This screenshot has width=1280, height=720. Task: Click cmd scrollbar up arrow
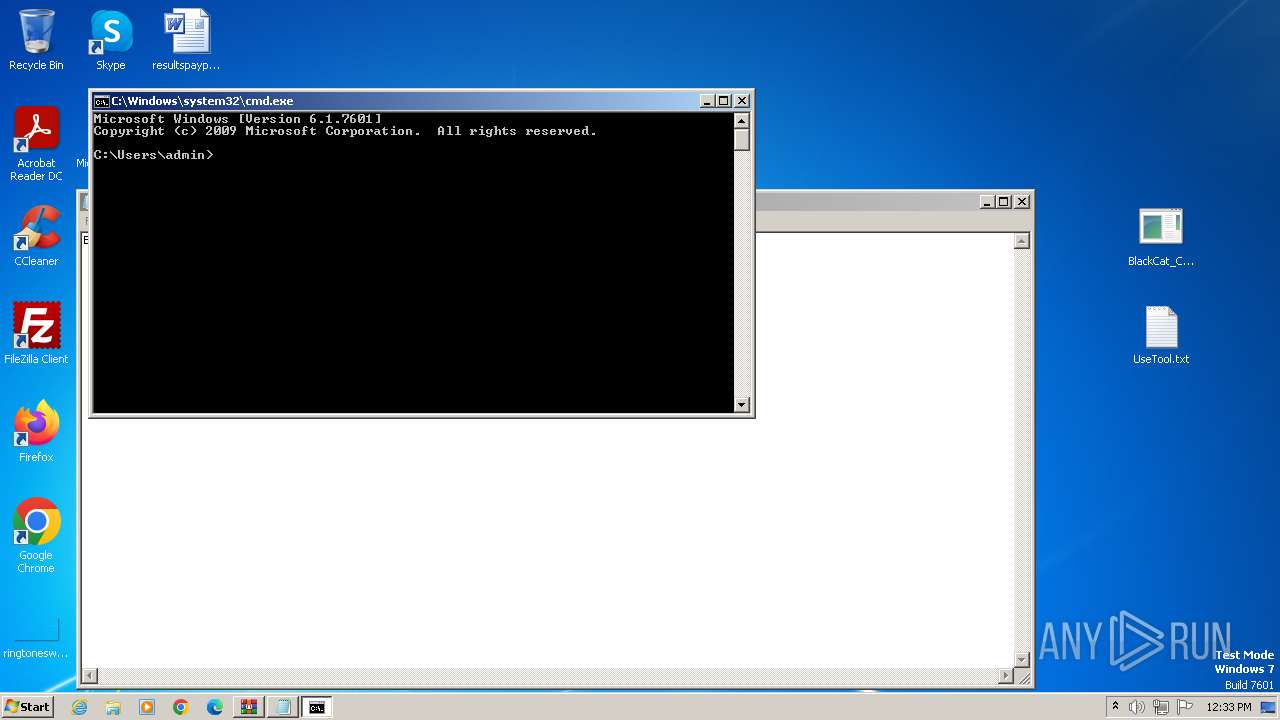pos(742,121)
